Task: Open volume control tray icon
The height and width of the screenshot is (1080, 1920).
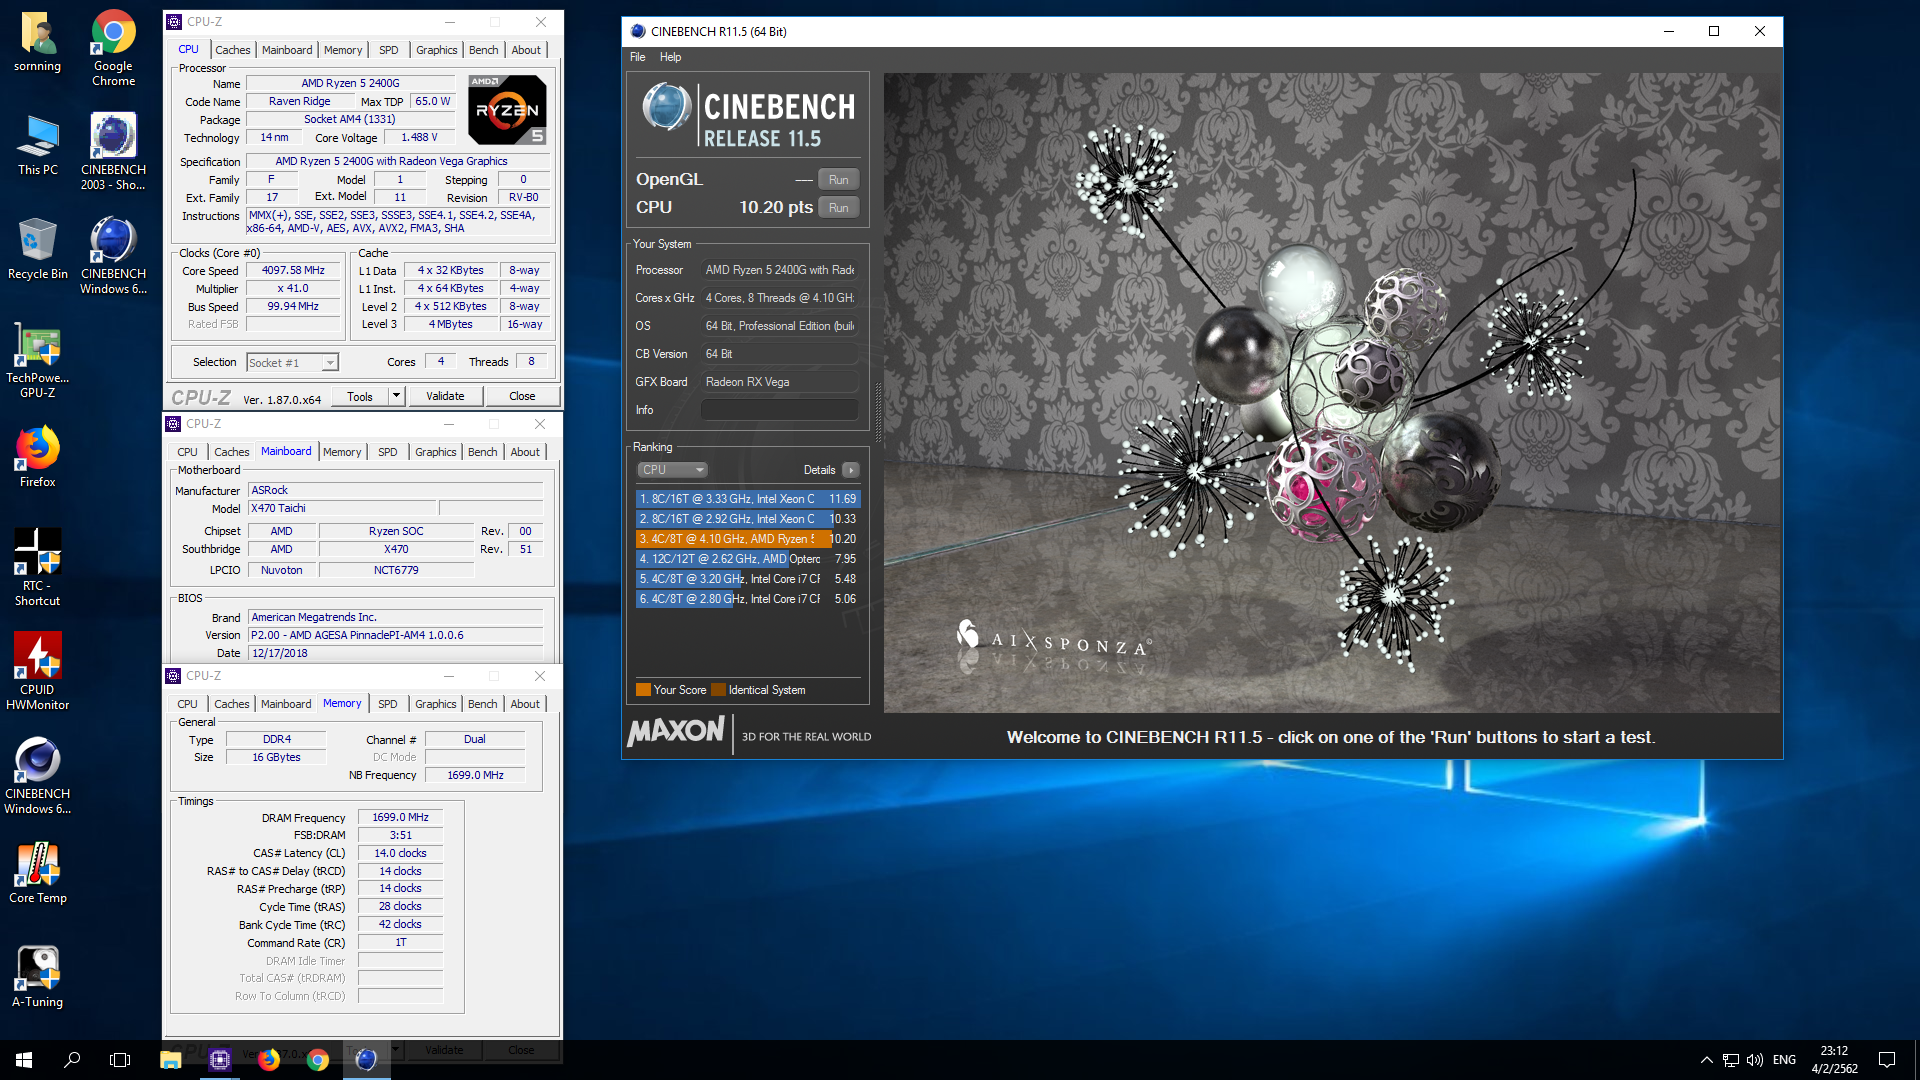Action: tap(1755, 1060)
